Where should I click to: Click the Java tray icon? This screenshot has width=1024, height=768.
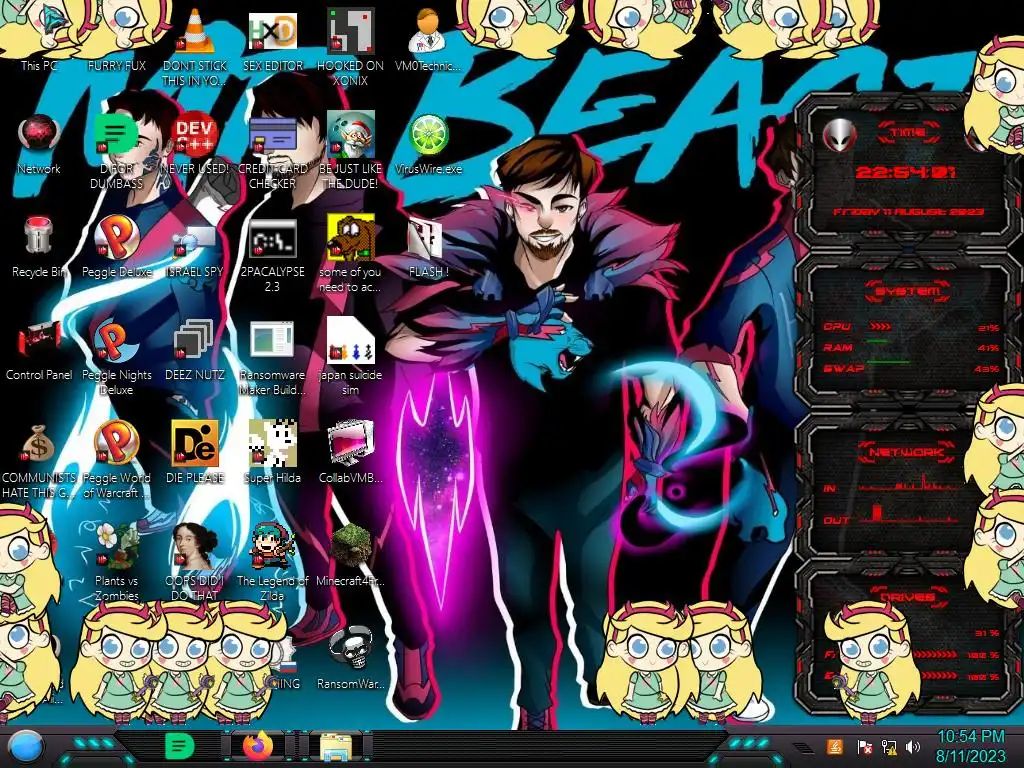pos(835,746)
